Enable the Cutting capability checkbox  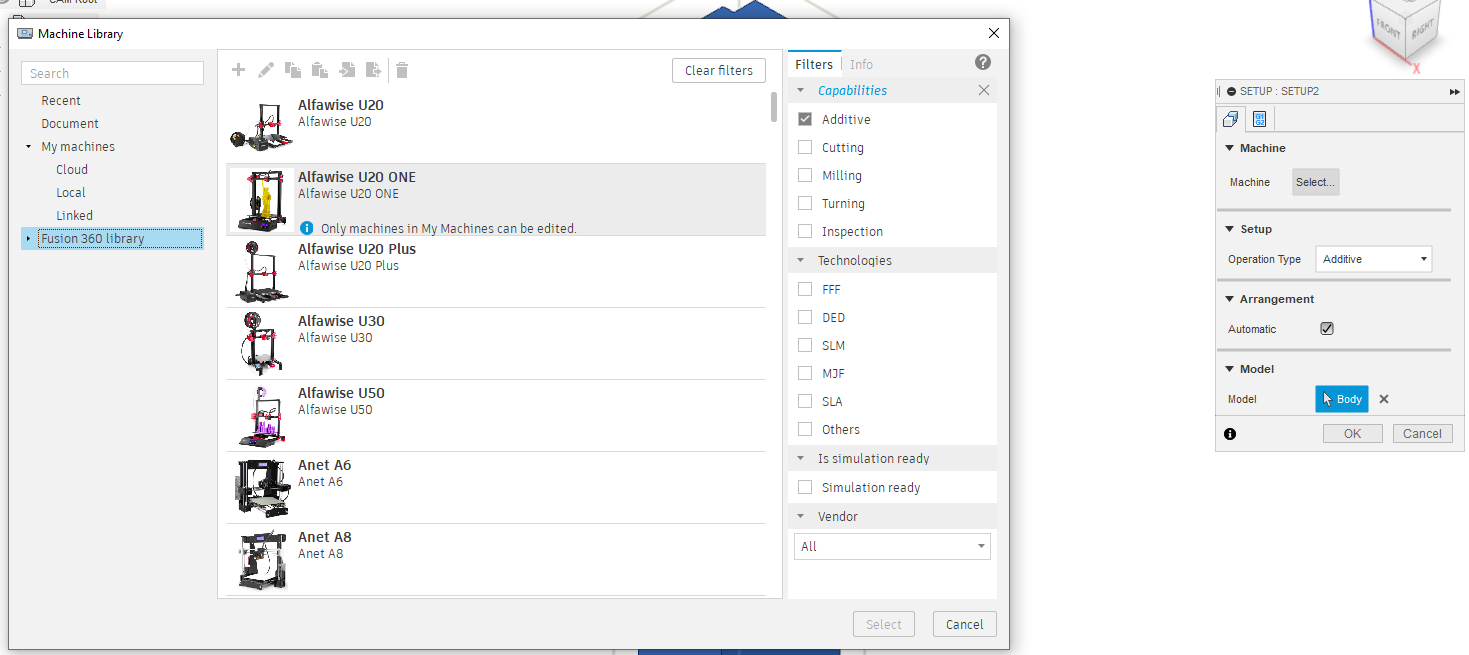(805, 147)
